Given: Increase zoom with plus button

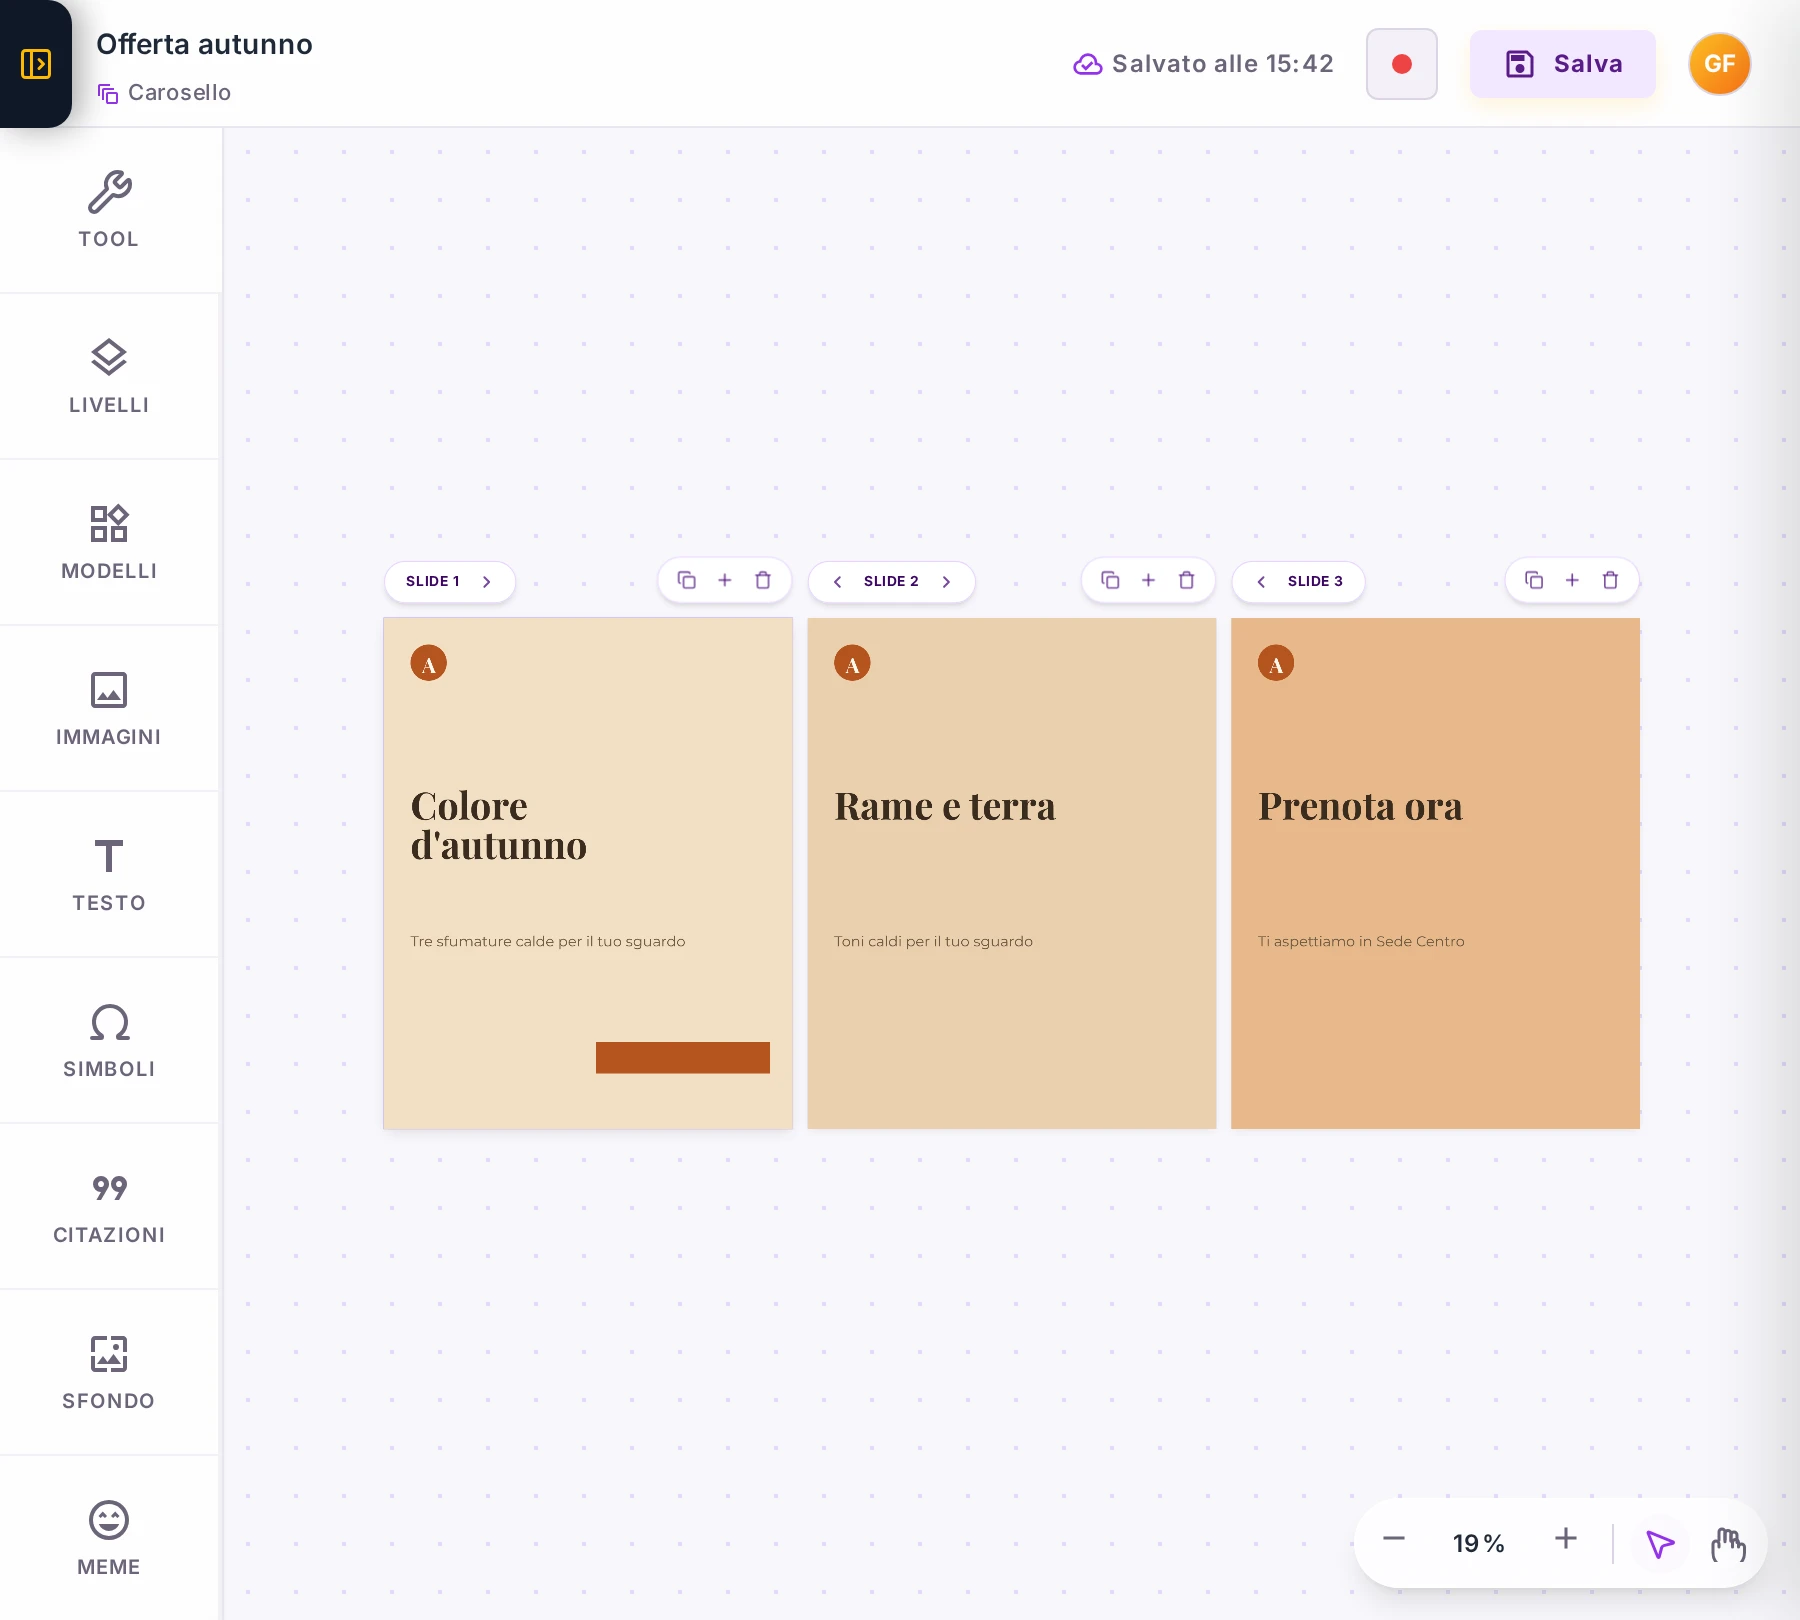Looking at the screenshot, I should click(x=1566, y=1539).
